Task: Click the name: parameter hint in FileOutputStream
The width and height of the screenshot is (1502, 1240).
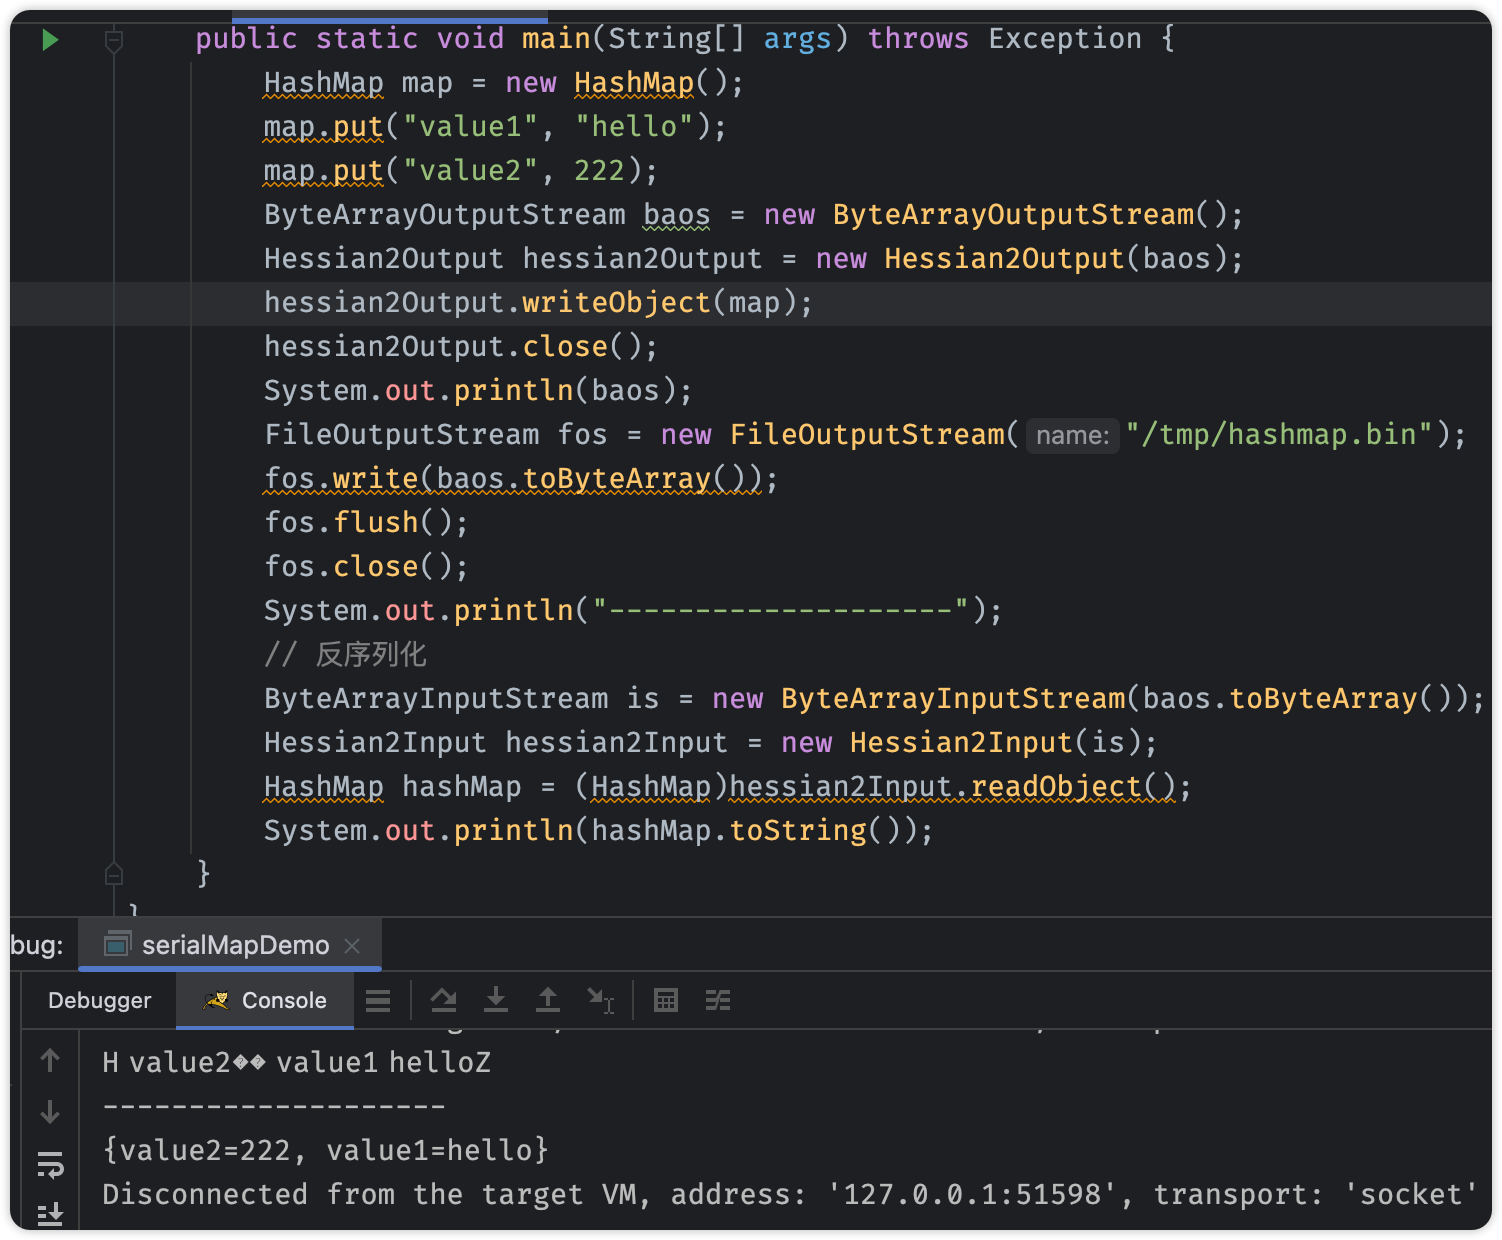Action: 1072,435
